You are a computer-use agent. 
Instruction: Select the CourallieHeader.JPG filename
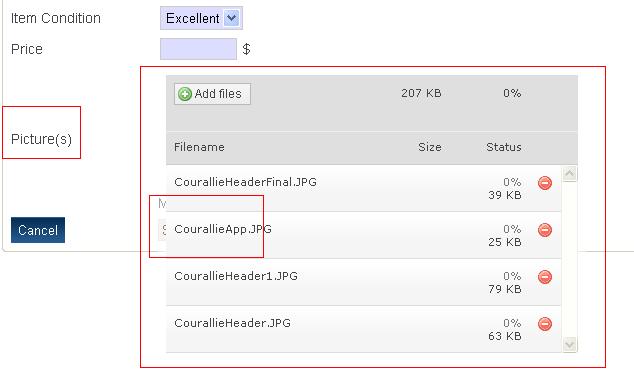[232, 323]
